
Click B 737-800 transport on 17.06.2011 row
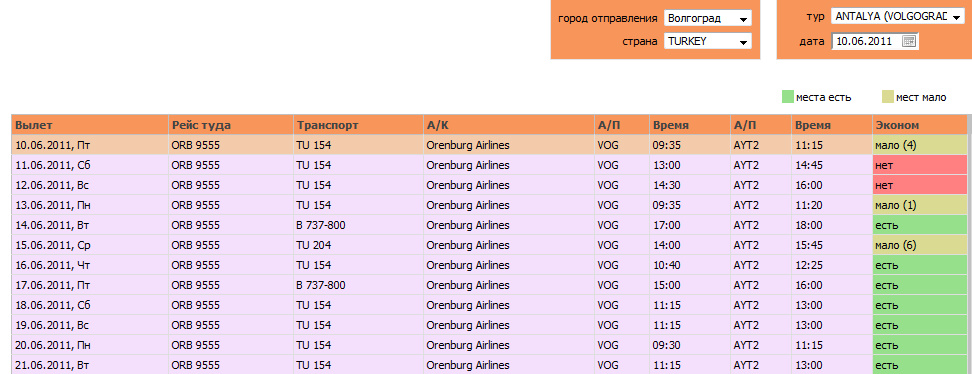click(x=358, y=285)
